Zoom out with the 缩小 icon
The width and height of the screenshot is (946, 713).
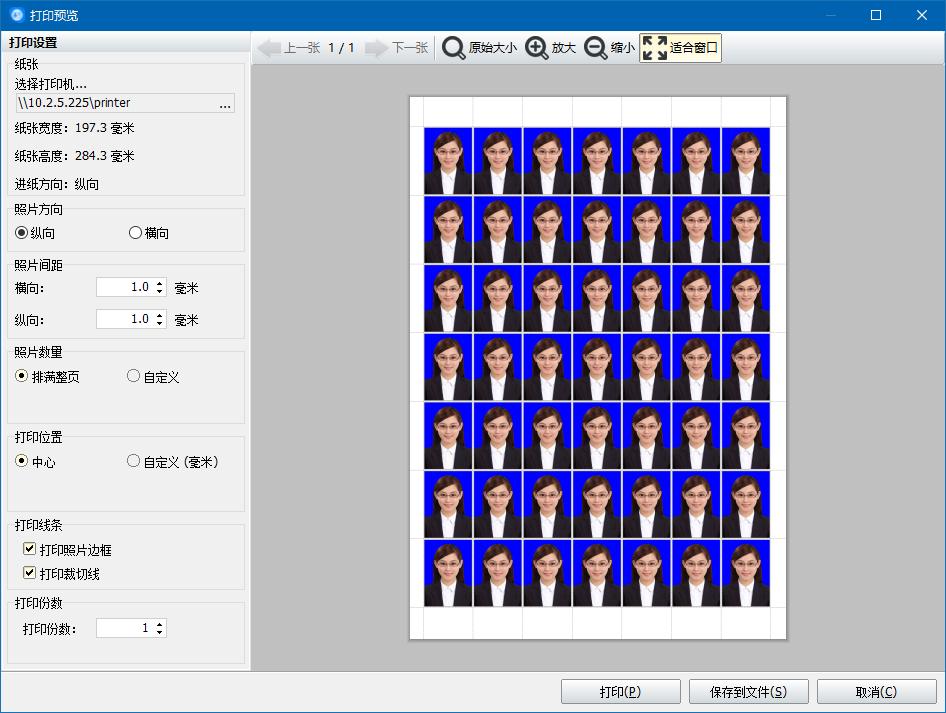point(595,48)
